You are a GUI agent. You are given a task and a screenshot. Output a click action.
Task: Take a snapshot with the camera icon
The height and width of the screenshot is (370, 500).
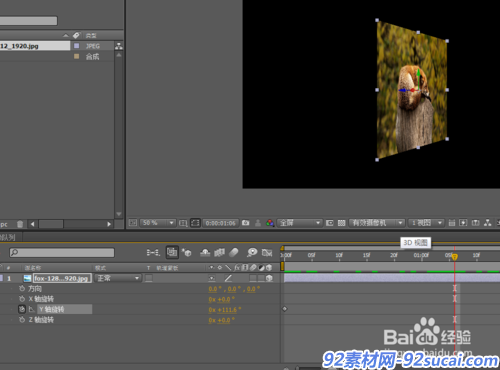click(x=246, y=223)
